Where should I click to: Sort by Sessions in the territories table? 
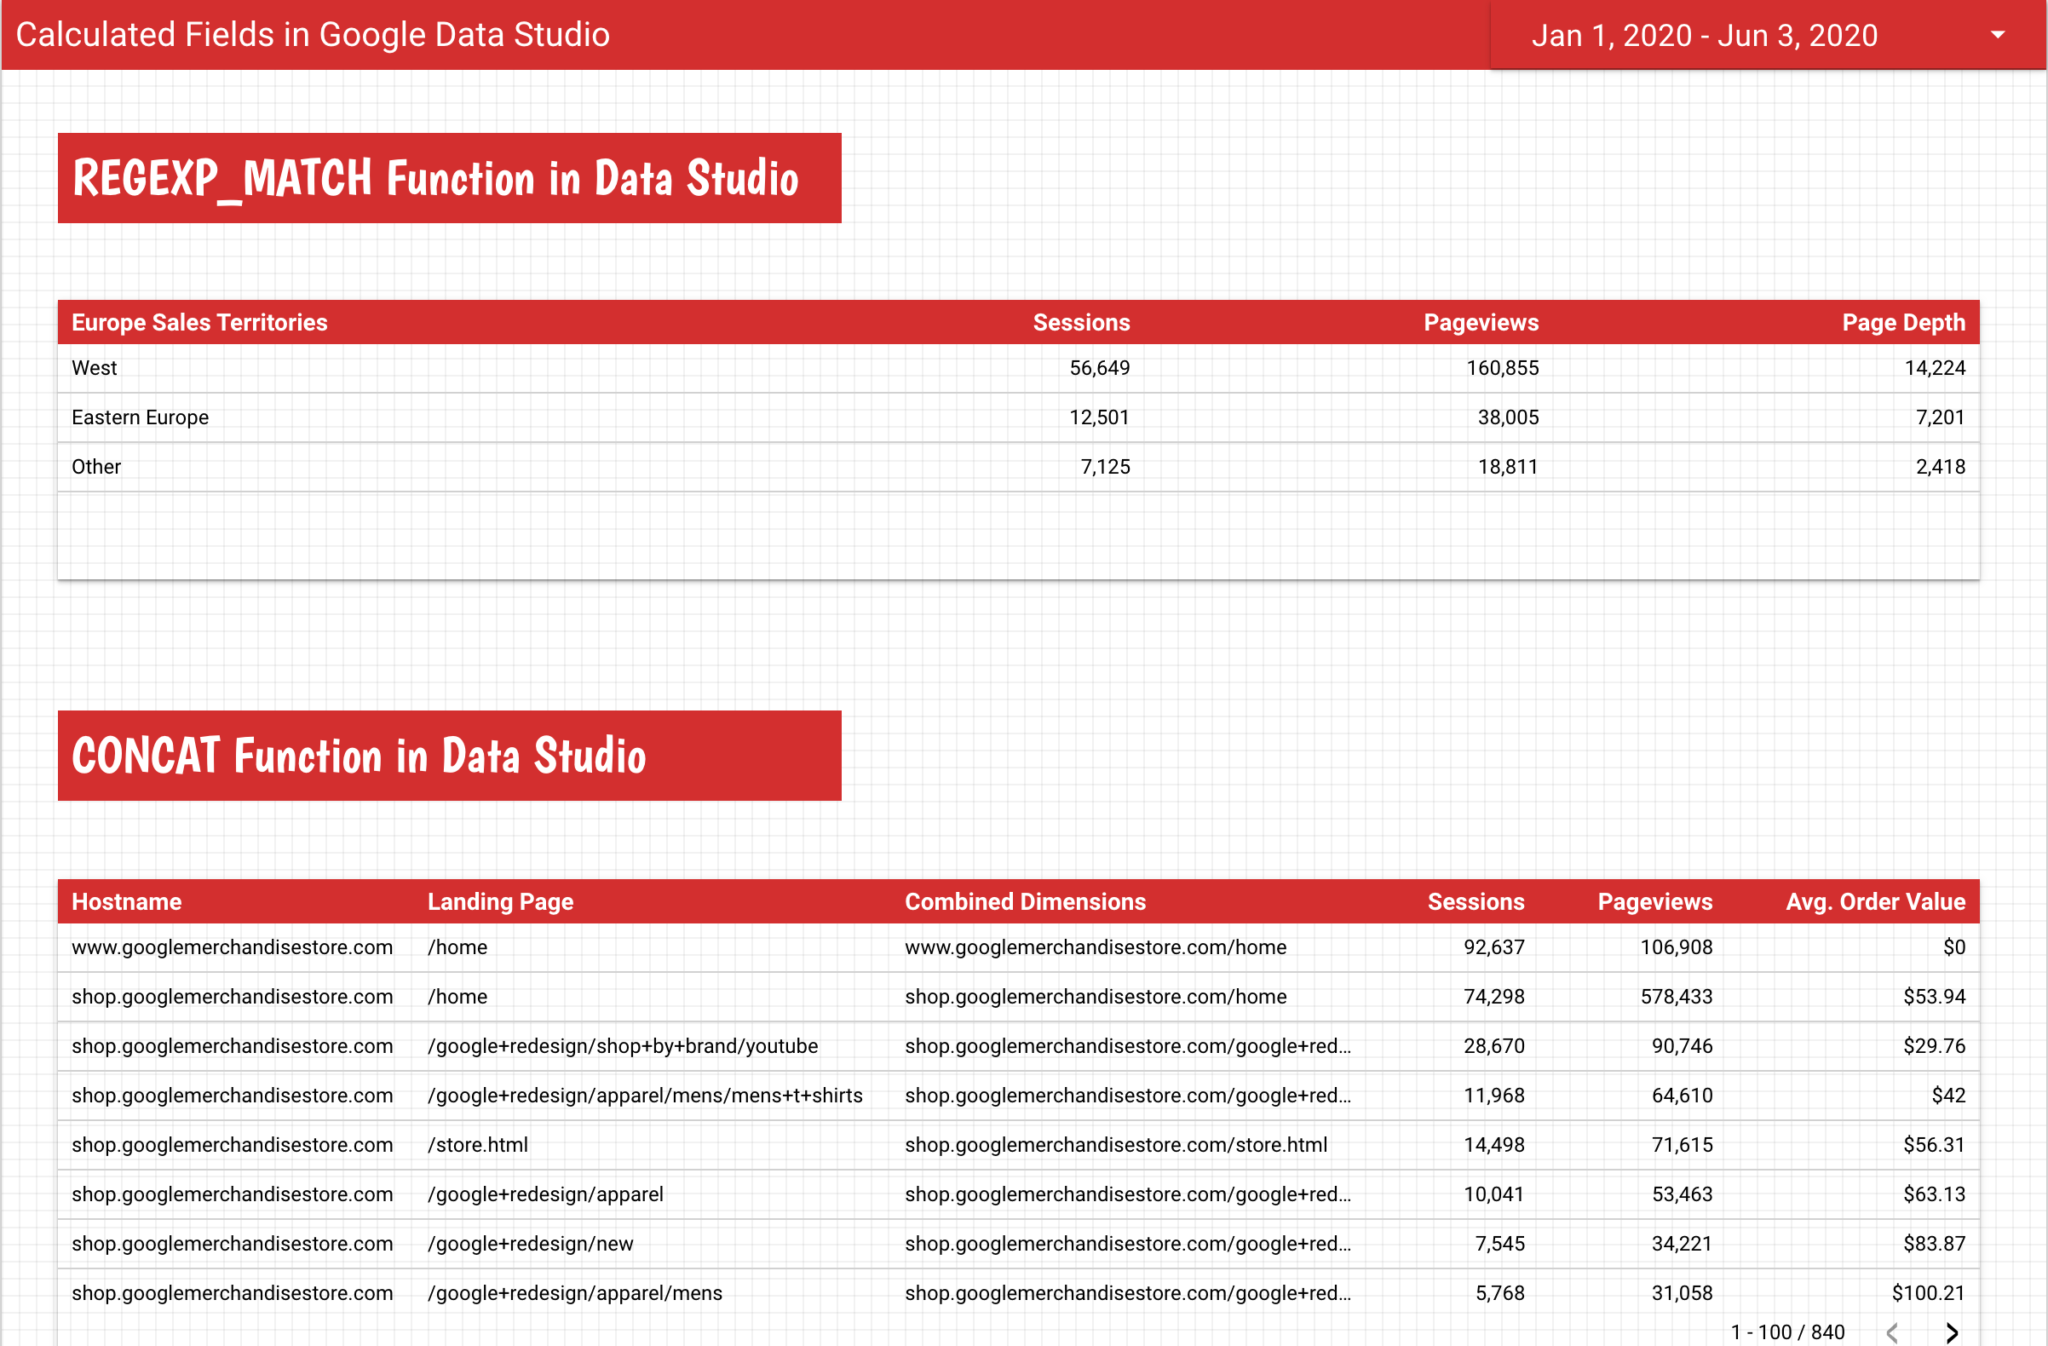1081,322
